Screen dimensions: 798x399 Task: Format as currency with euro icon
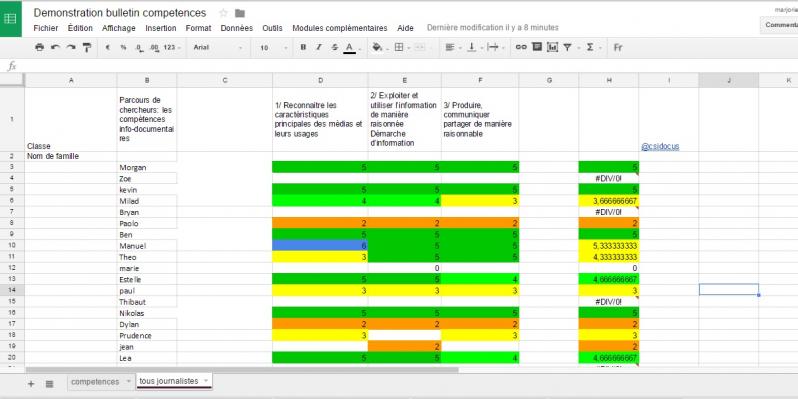coord(108,47)
